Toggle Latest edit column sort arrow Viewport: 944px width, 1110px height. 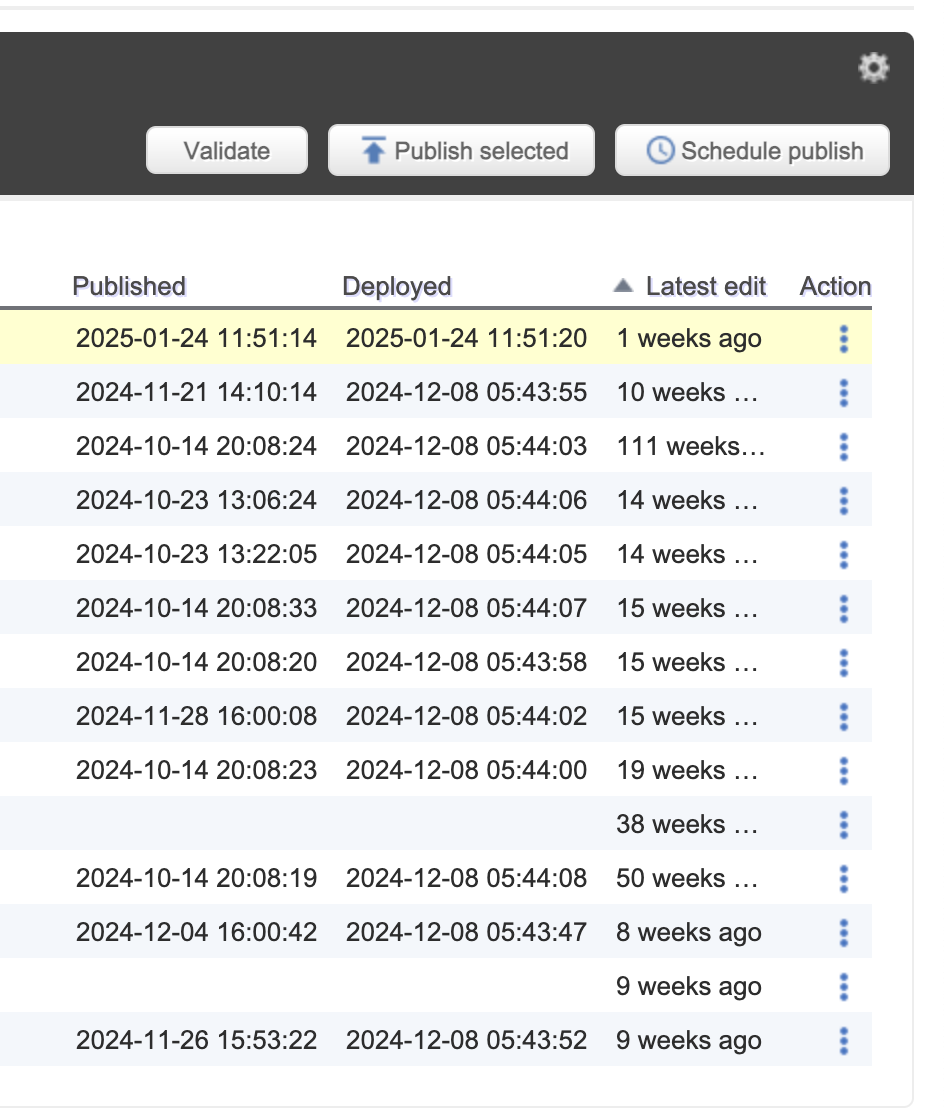(623, 287)
